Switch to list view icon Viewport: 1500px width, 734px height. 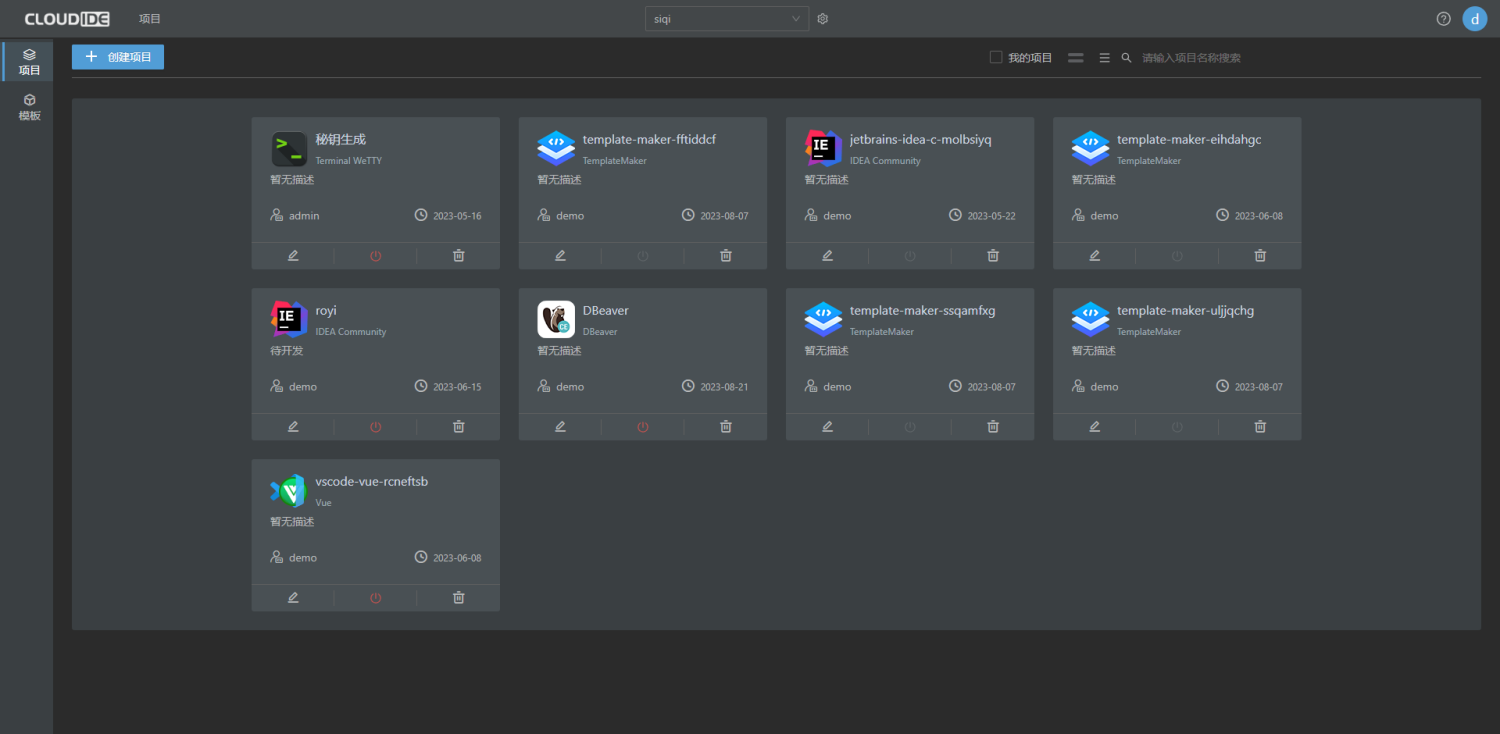[x=1104, y=58]
